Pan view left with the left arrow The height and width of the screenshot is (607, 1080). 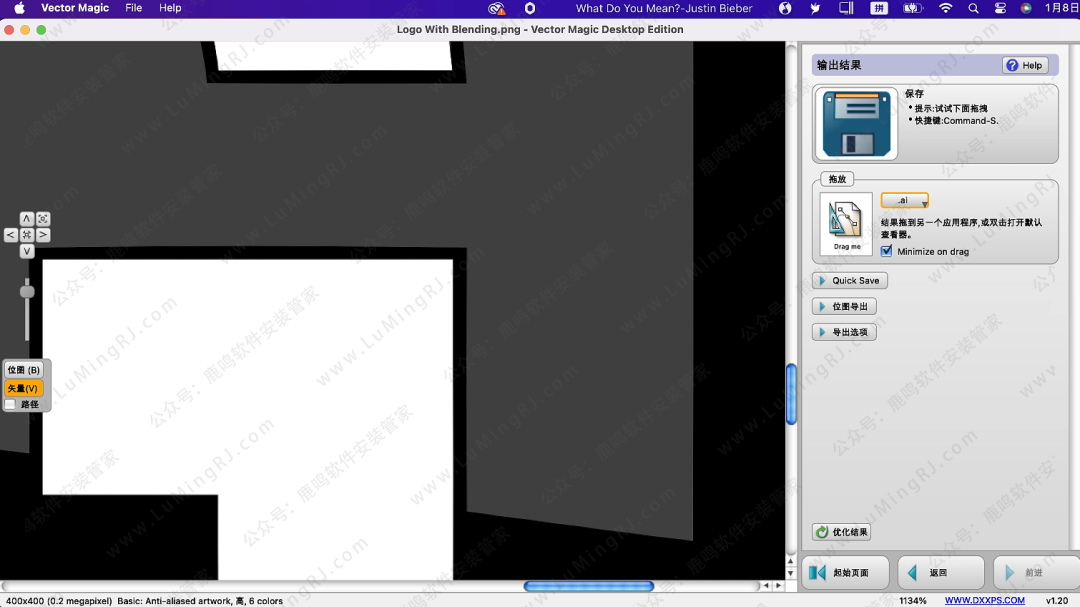click(x=11, y=235)
